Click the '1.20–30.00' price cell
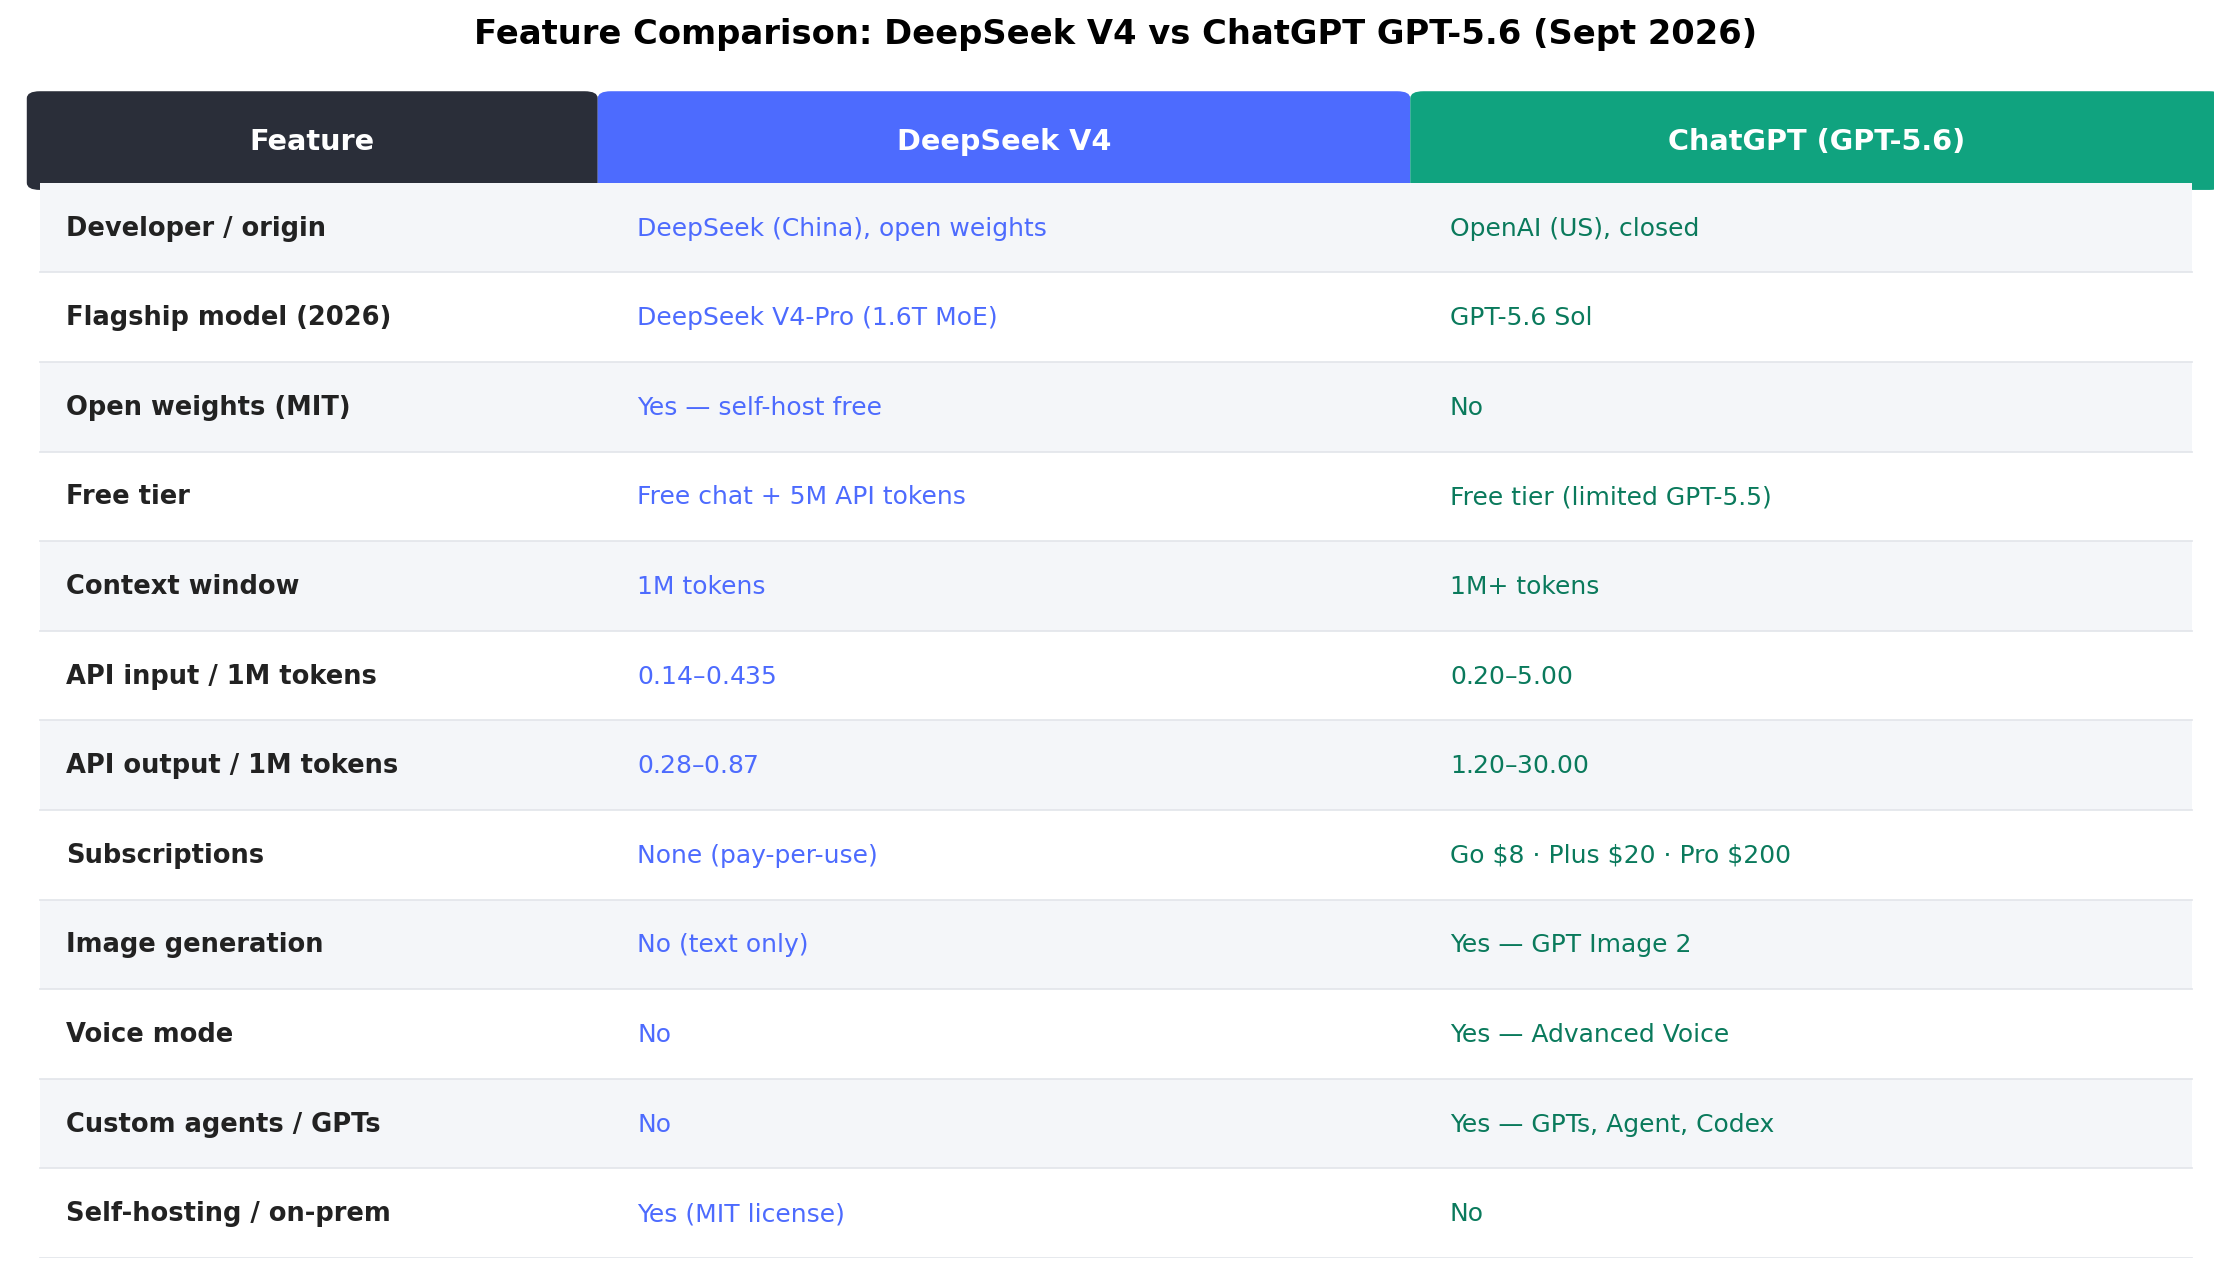The image size is (2231, 1276). click(1519, 765)
